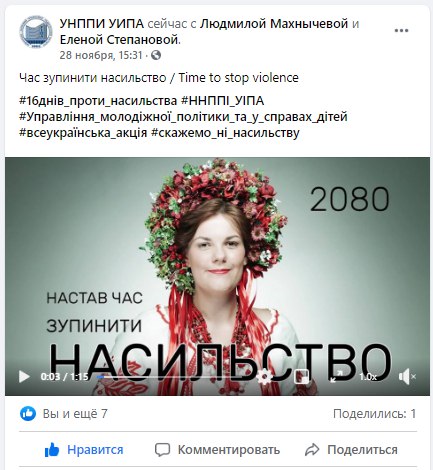This screenshot has height=470, width=433.
Task: Click Поделиться share button
Action: pos(351,450)
